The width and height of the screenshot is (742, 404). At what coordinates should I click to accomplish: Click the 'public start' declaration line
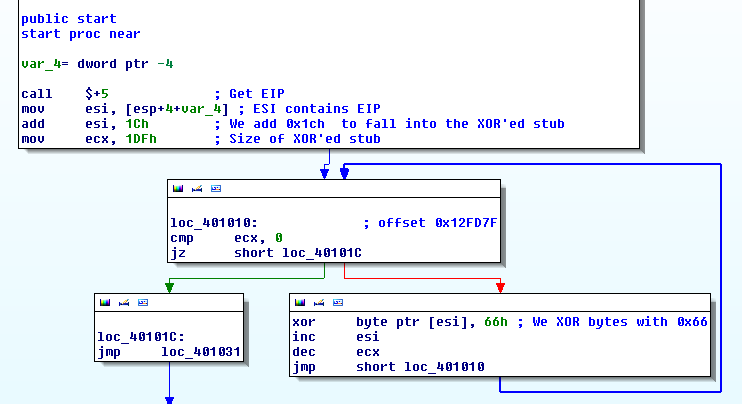68,19
